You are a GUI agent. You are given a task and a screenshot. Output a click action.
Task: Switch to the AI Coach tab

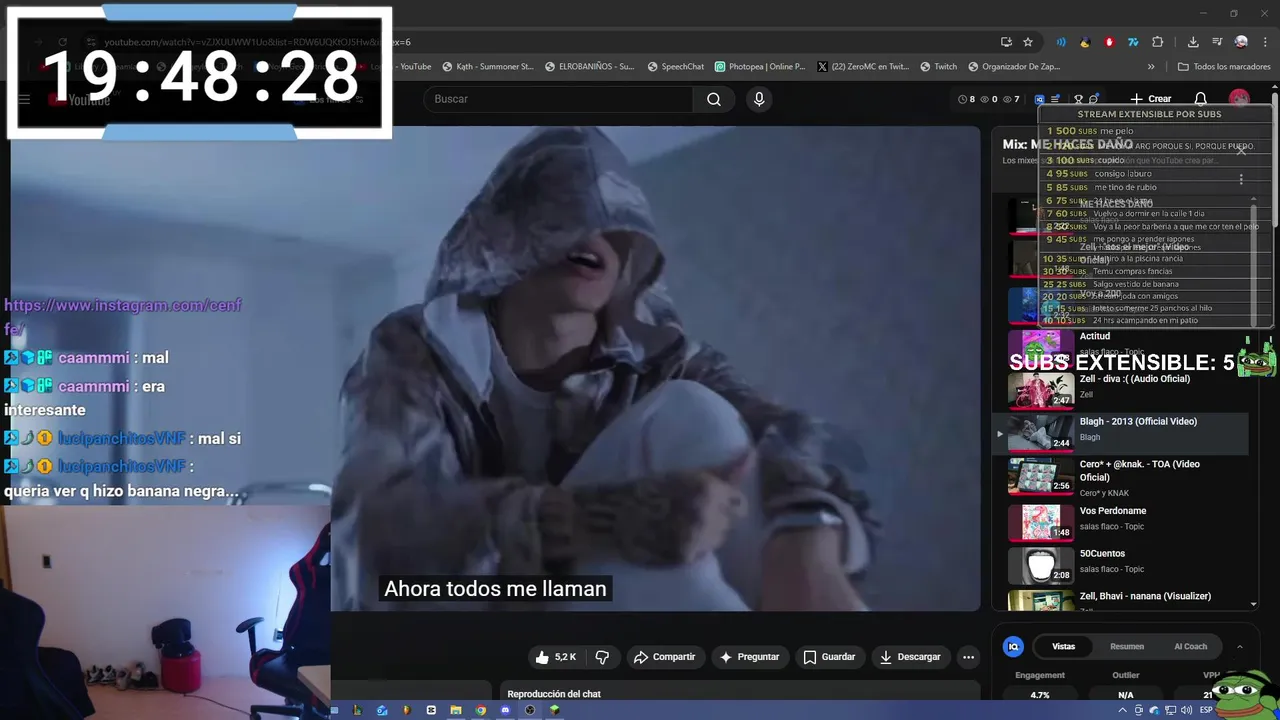tap(1190, 646)
